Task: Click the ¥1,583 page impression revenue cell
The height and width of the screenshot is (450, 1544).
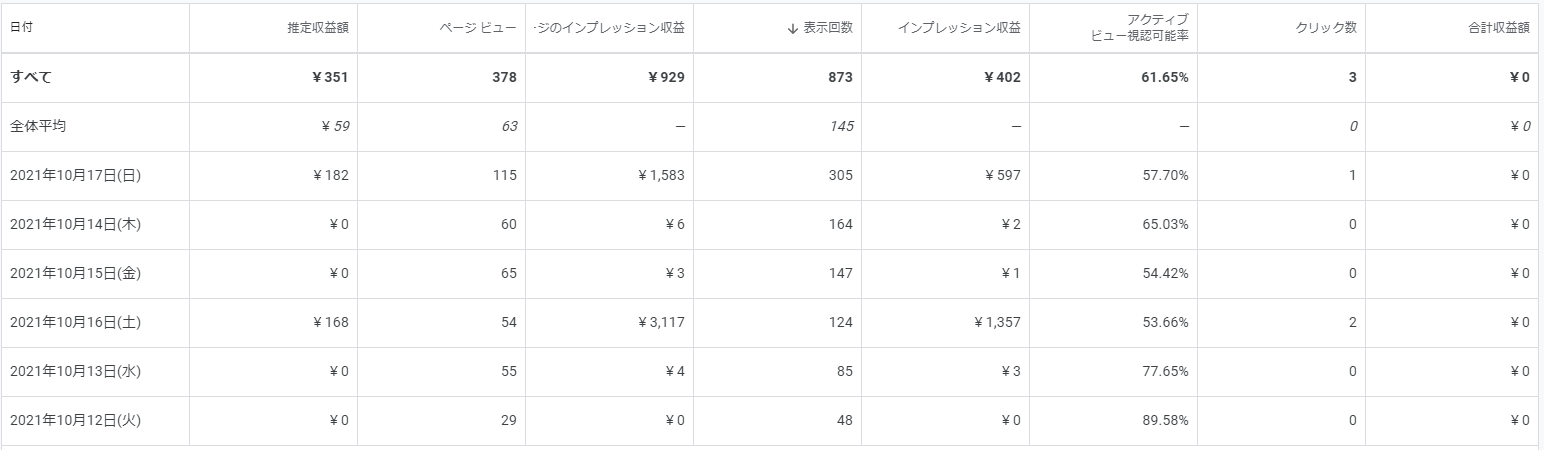Action: [661, 175]
